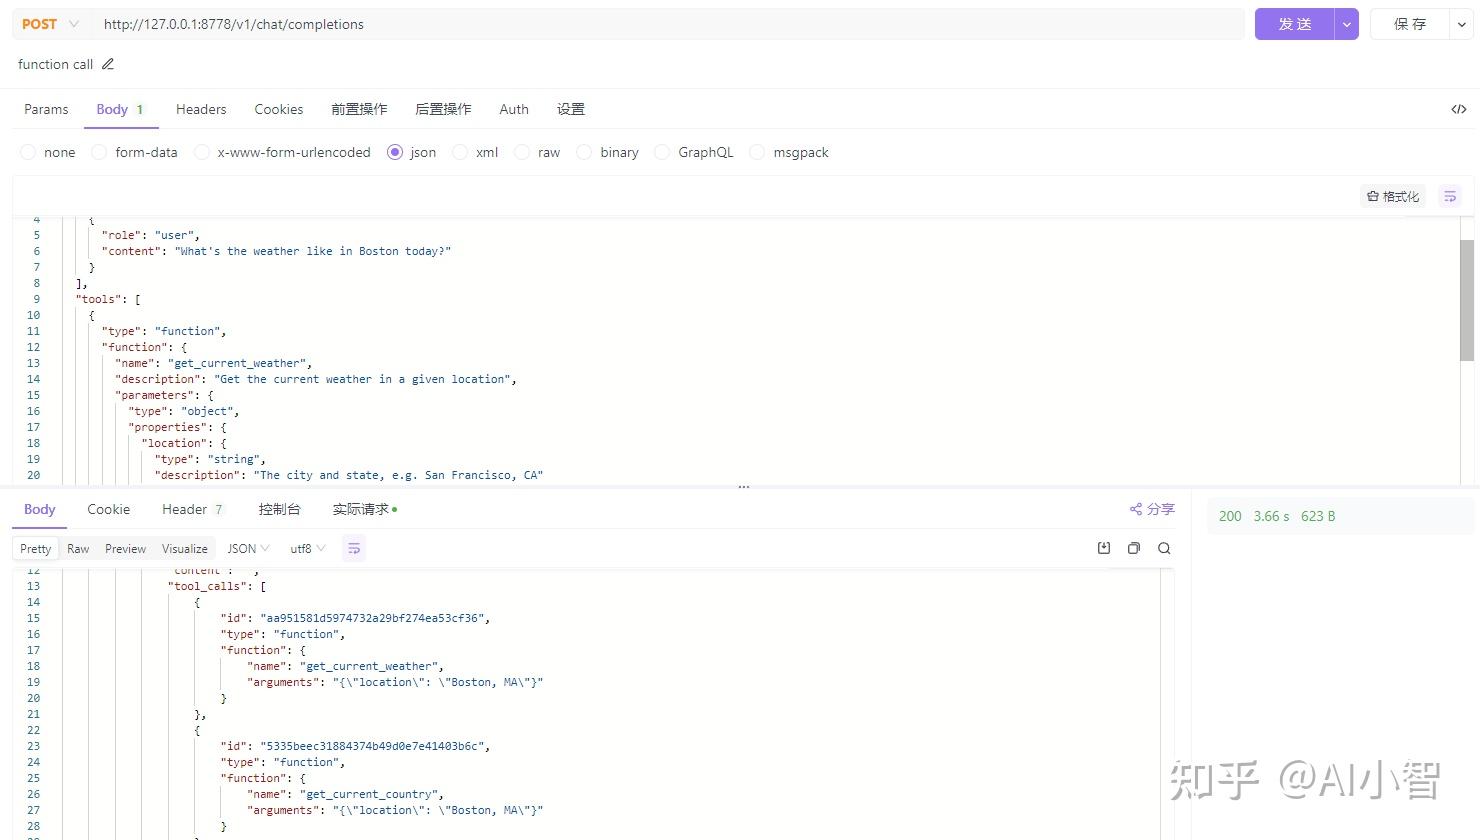
Task: Expand the JSON format dropdown in response
Action: pyautogui.click(x=248, y=548)
